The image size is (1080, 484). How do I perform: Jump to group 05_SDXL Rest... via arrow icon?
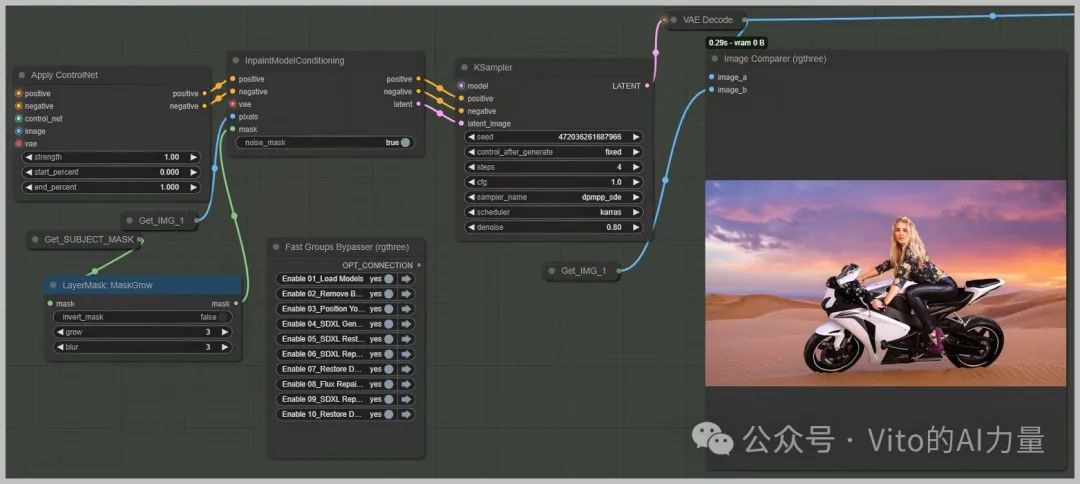(x=406, y=339)
